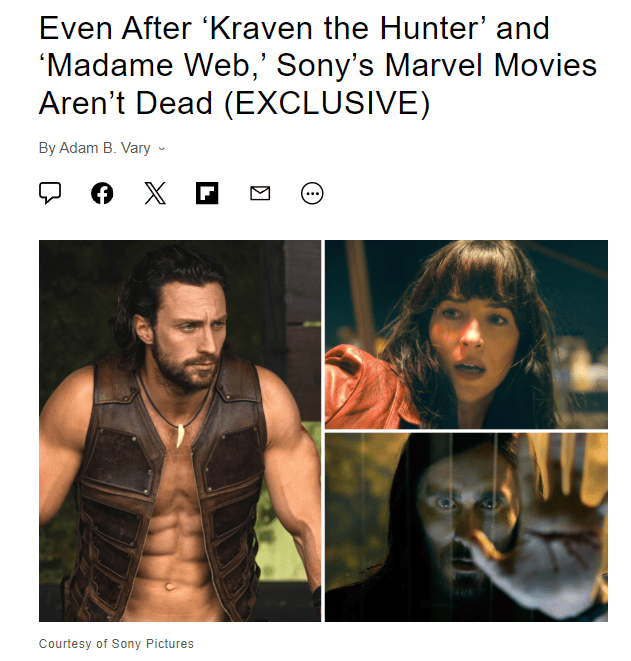Click the tooth pendant necklace in the photo

coord(180,435)
